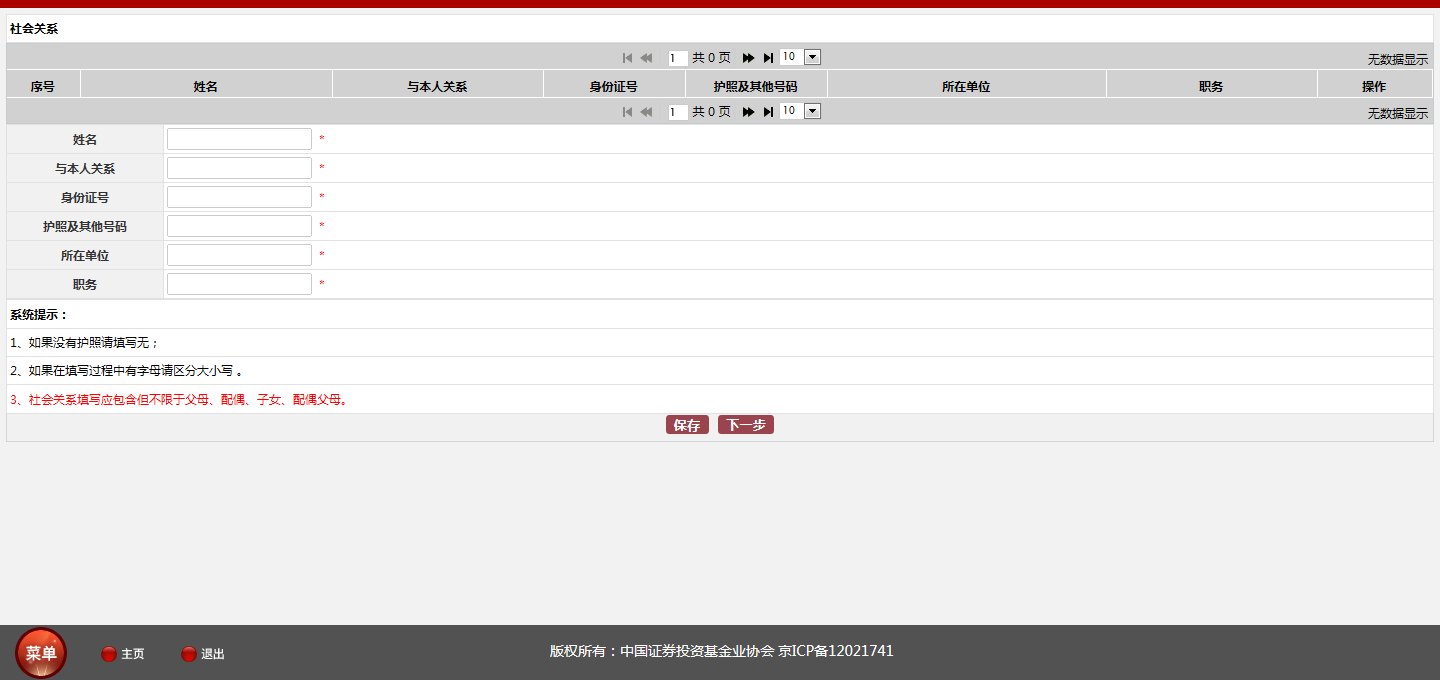
Task: Click previous-page icon in top pager
Action: (x=646, y=58)
